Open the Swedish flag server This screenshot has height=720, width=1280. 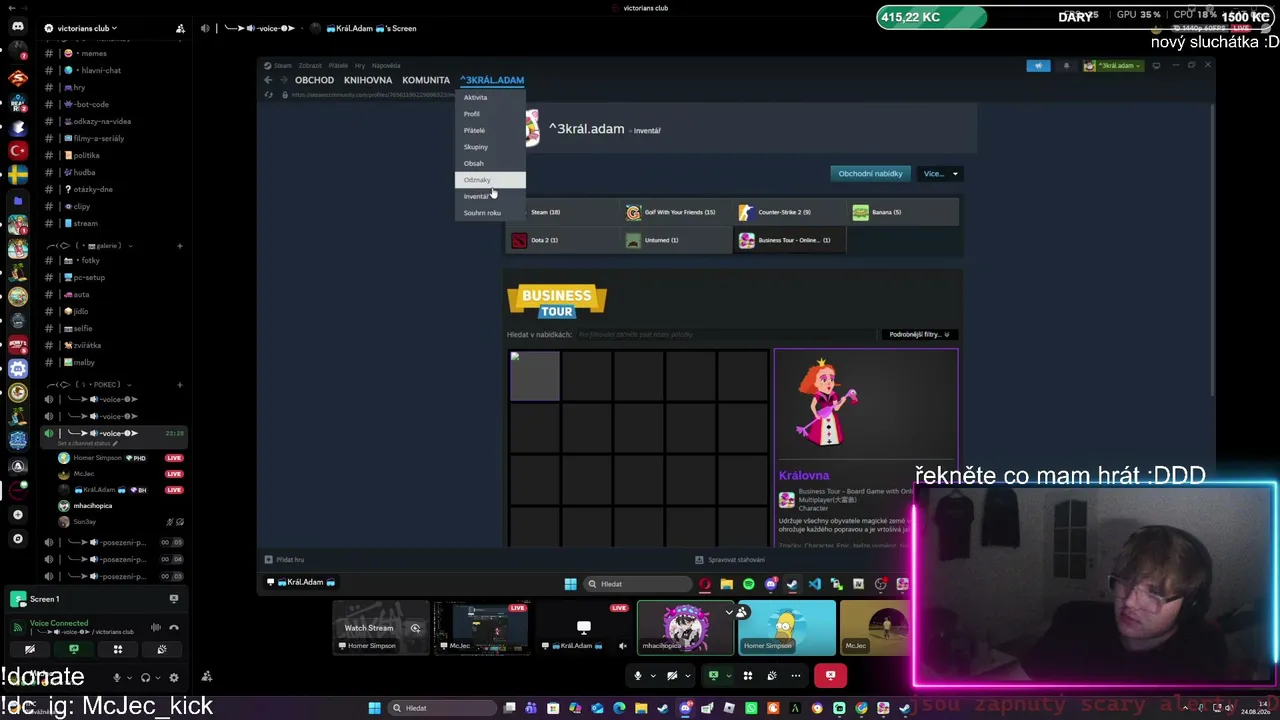pyautogui.click(x=17, y=175)
